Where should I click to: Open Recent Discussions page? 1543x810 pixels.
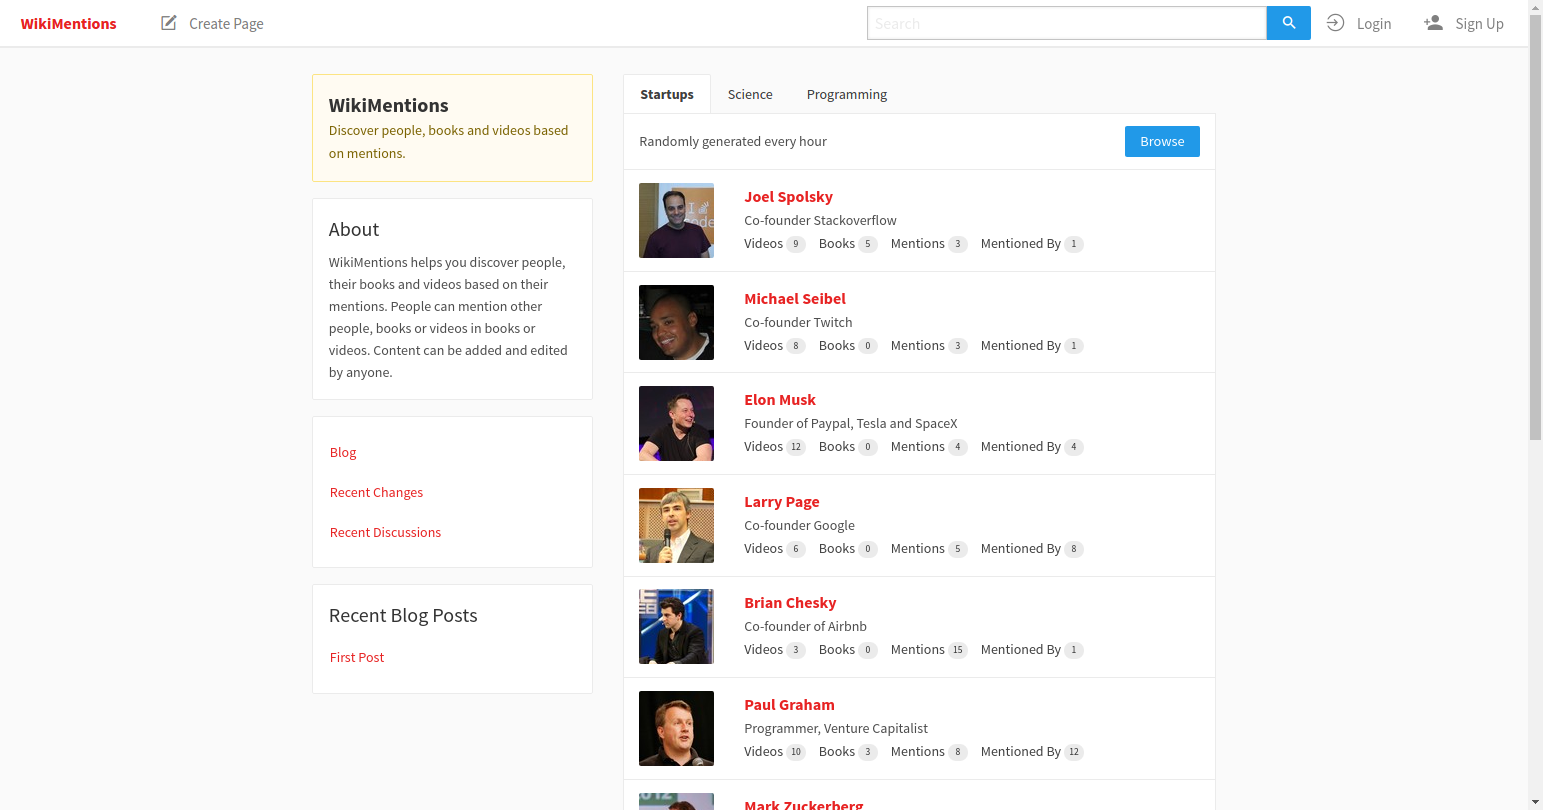(385, 532)
